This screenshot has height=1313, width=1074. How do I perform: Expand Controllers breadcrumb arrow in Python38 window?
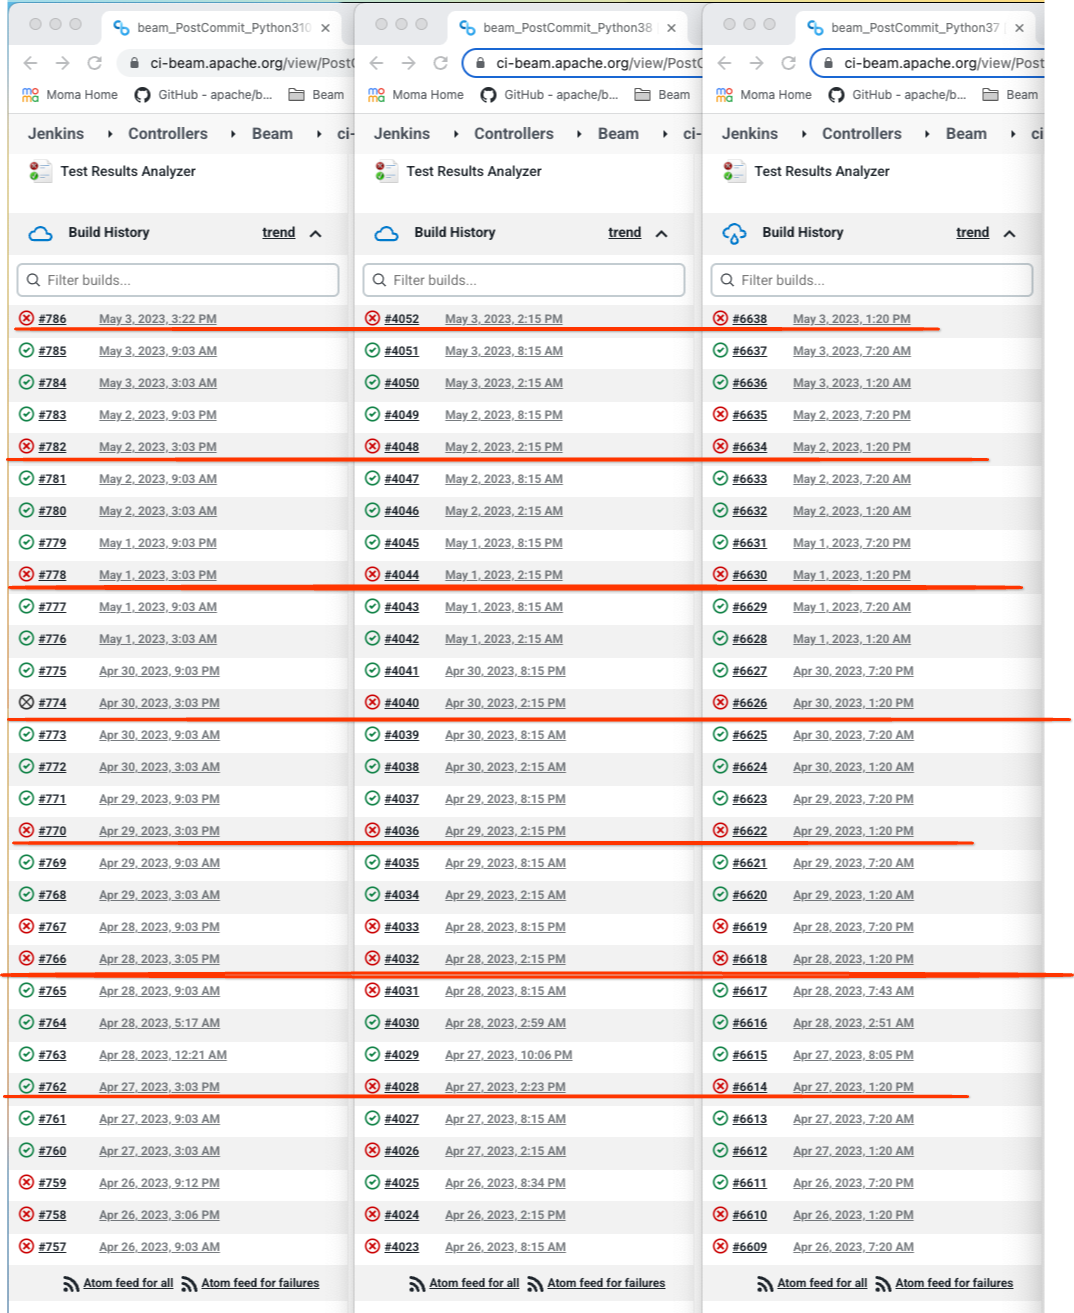579,134
